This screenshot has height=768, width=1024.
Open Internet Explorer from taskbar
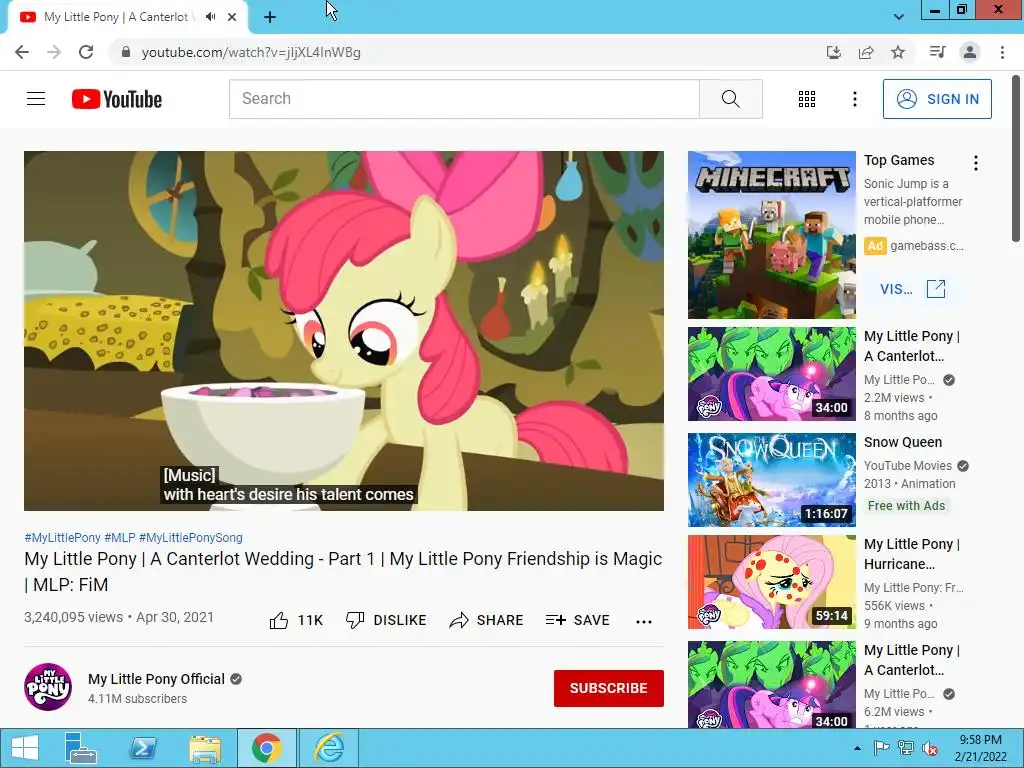(x=329, y=748)
